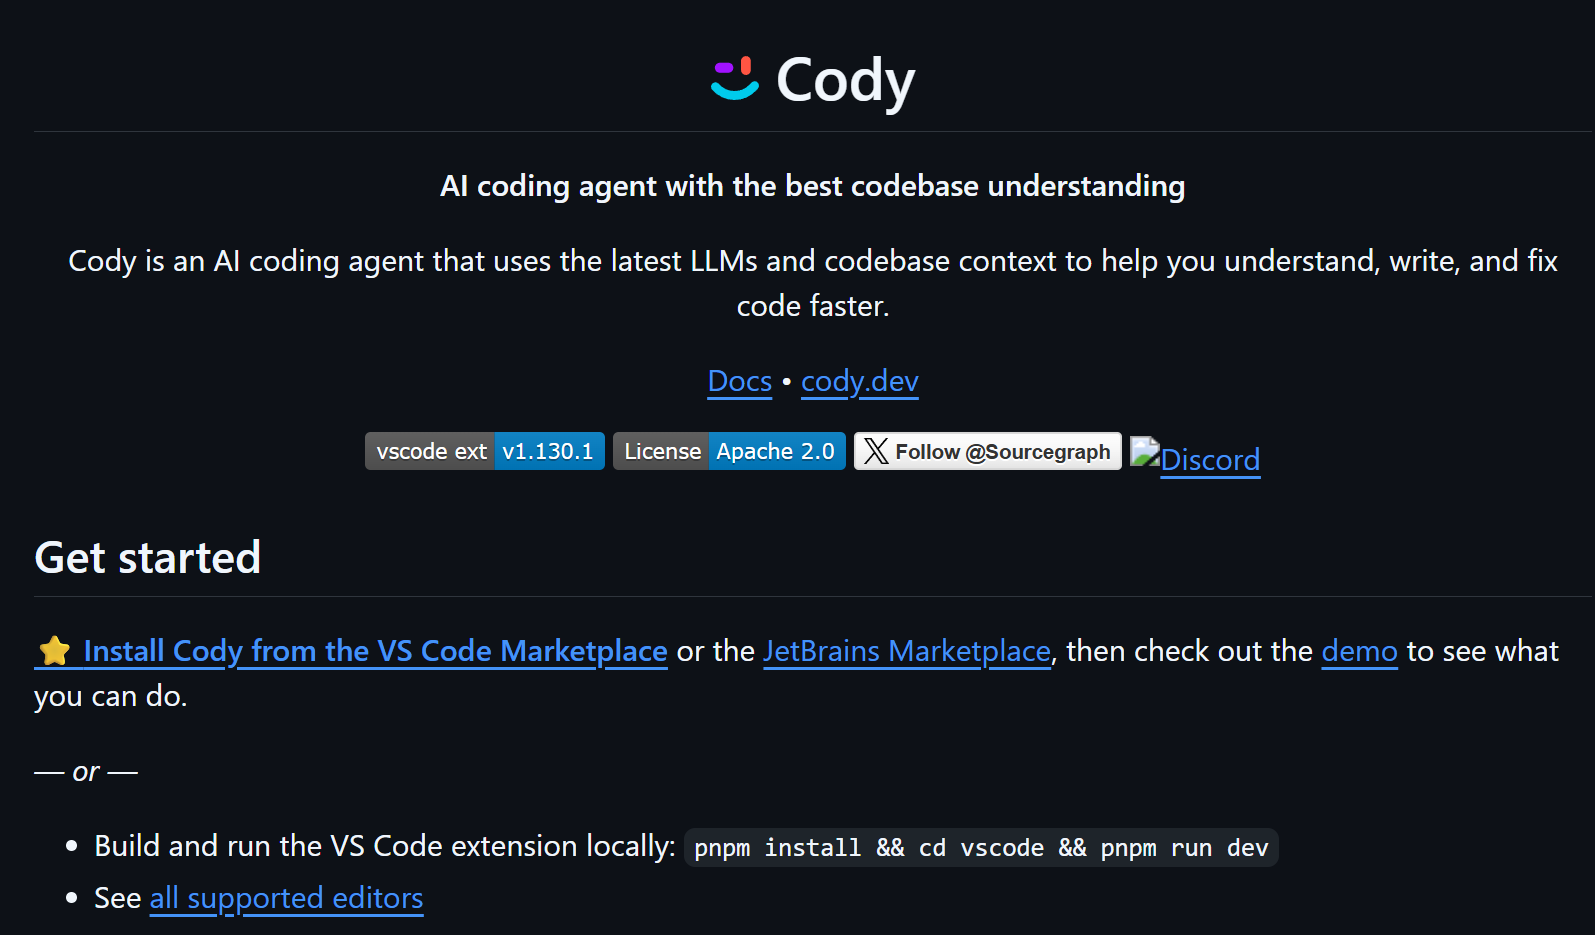Open the cody.dev link
The height and width of the screenshot is (935, 1595).
860,381
